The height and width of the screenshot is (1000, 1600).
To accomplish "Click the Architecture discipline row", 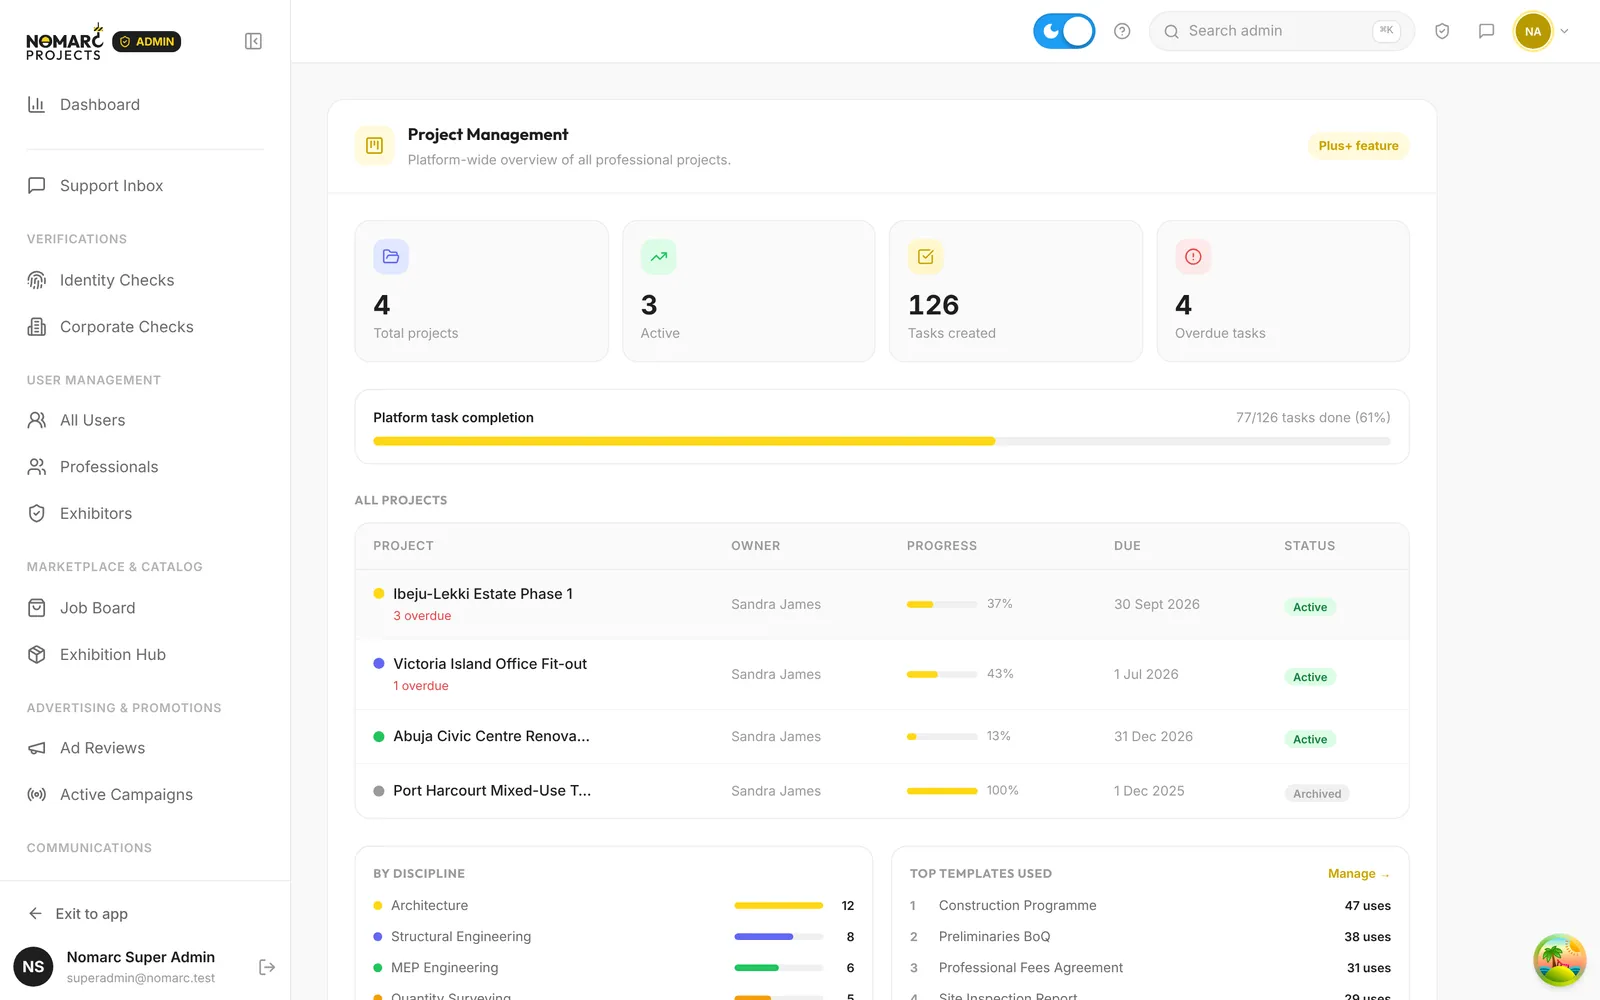I will tap(613, 905).
